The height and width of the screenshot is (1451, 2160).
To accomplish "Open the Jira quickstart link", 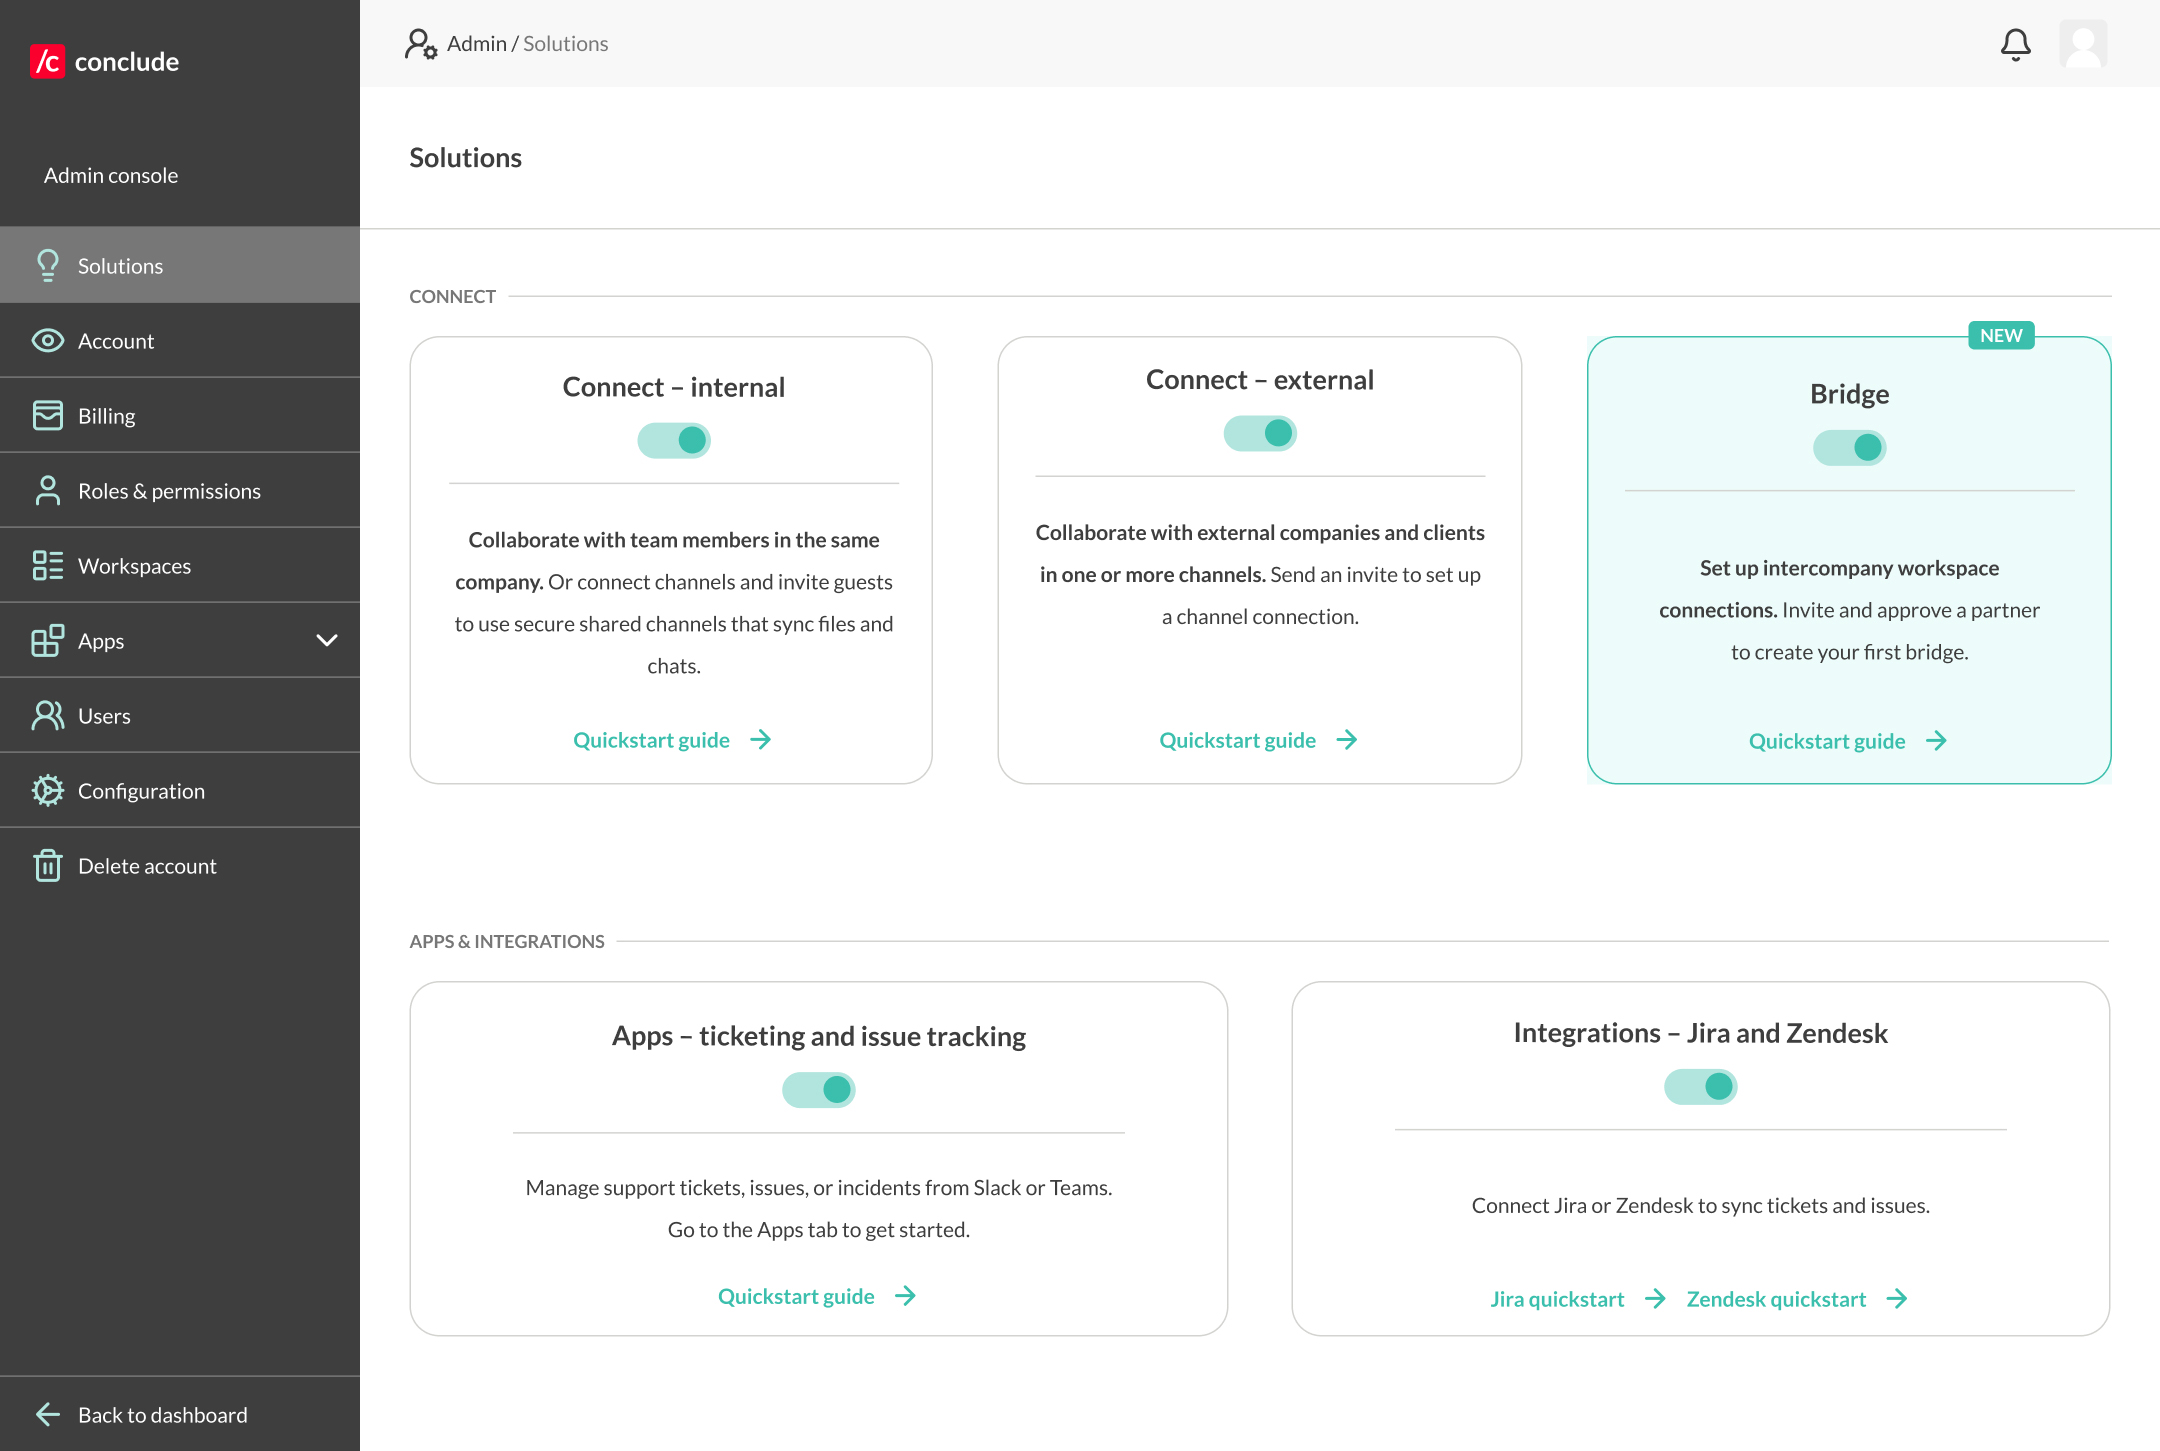I will pos(1557,1298).
